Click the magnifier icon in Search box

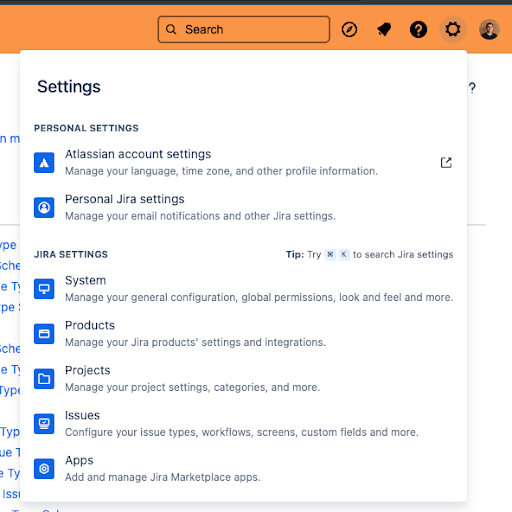[x=171, y=29]
